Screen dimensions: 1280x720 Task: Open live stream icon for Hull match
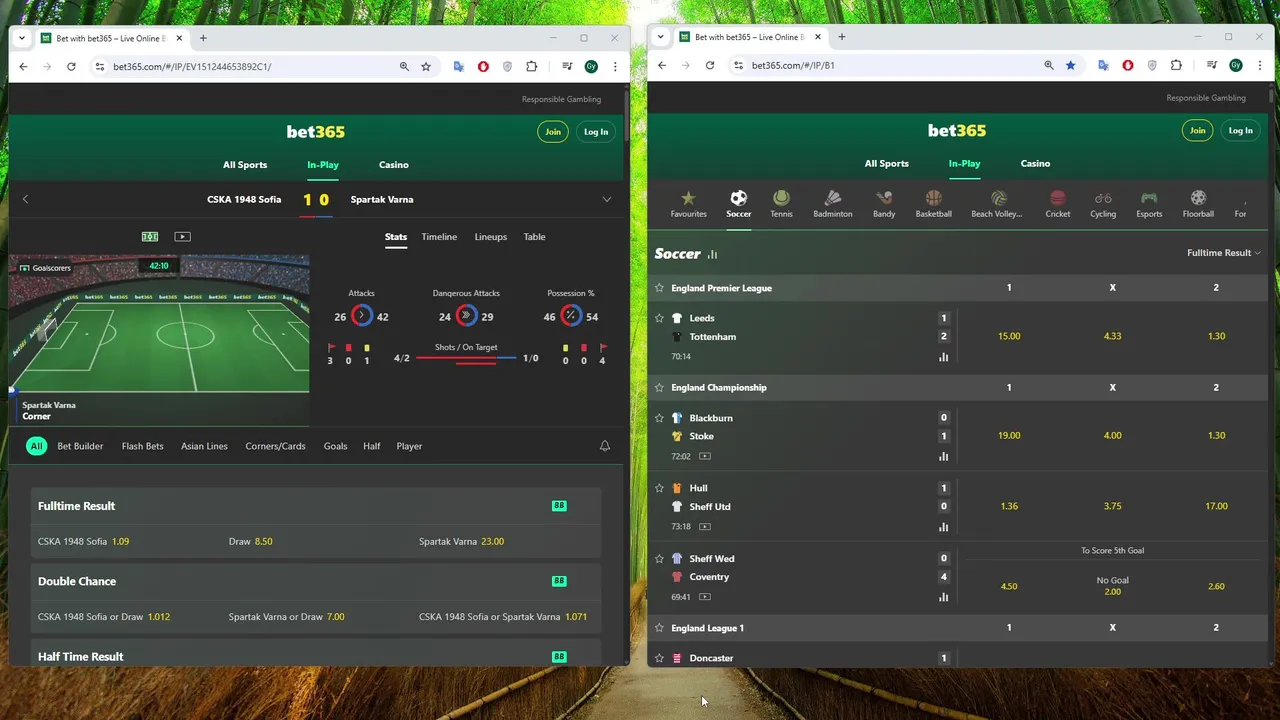coord(705,526)
